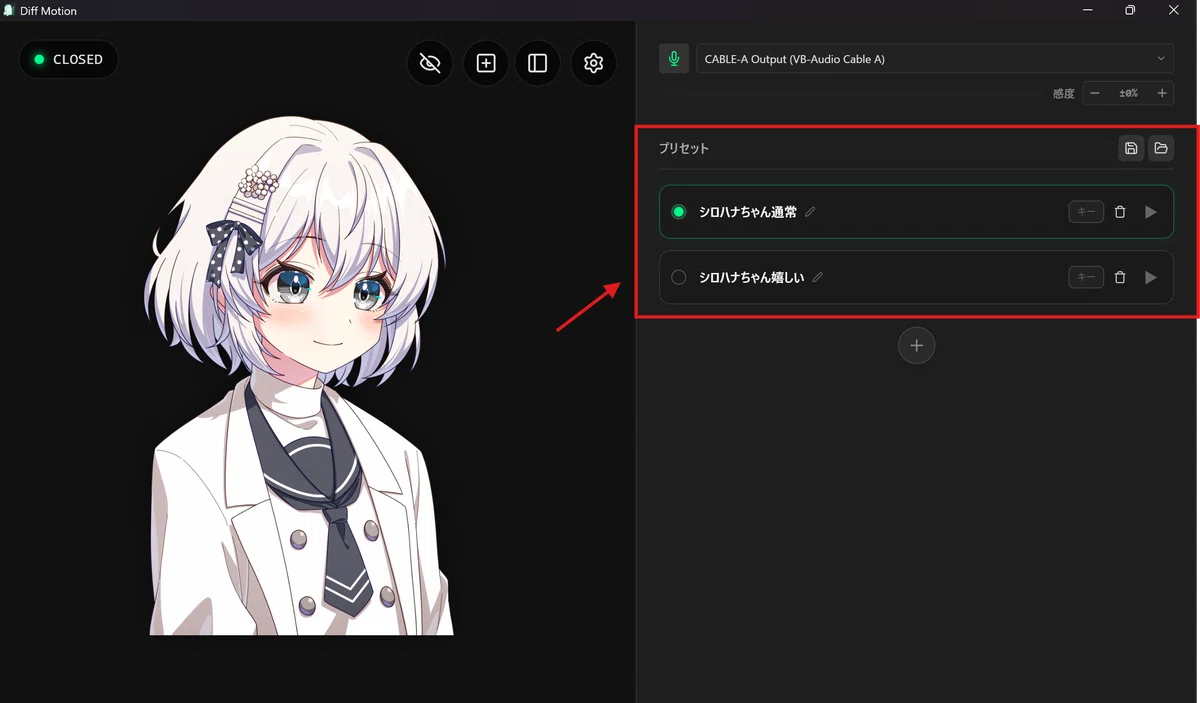
Task: Open settings with the gear icon
Action: pyautogui.click(x=594, y=63)
